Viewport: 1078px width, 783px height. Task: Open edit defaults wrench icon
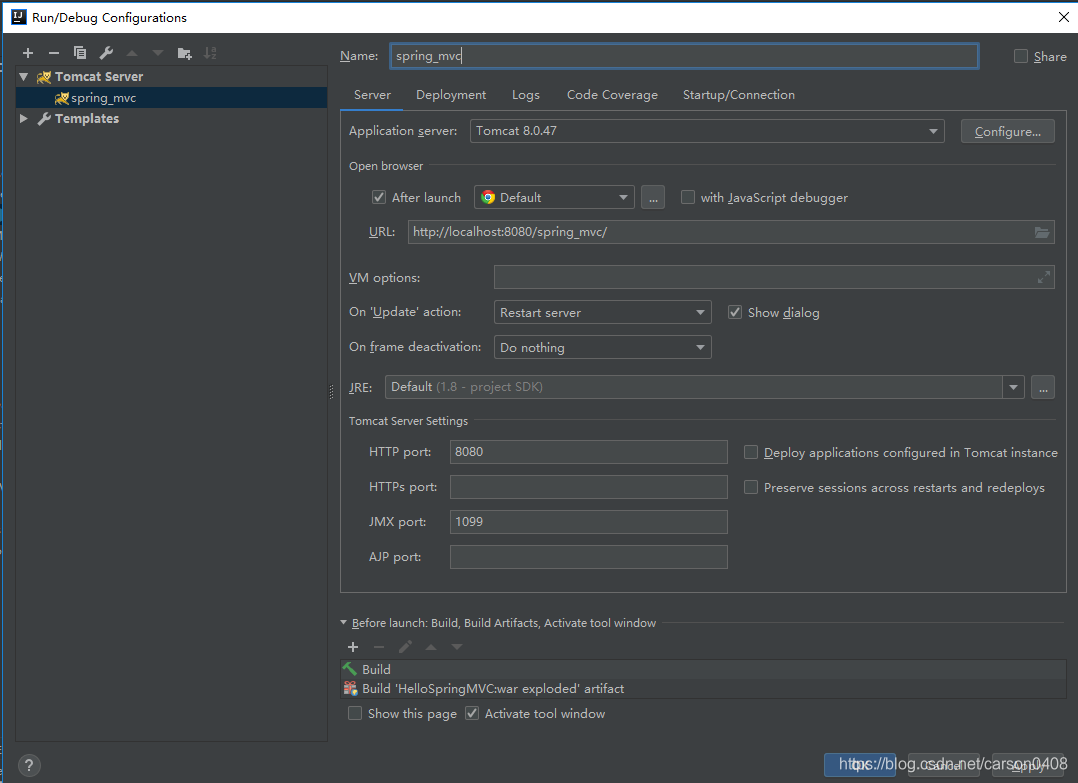pos(106,53)
